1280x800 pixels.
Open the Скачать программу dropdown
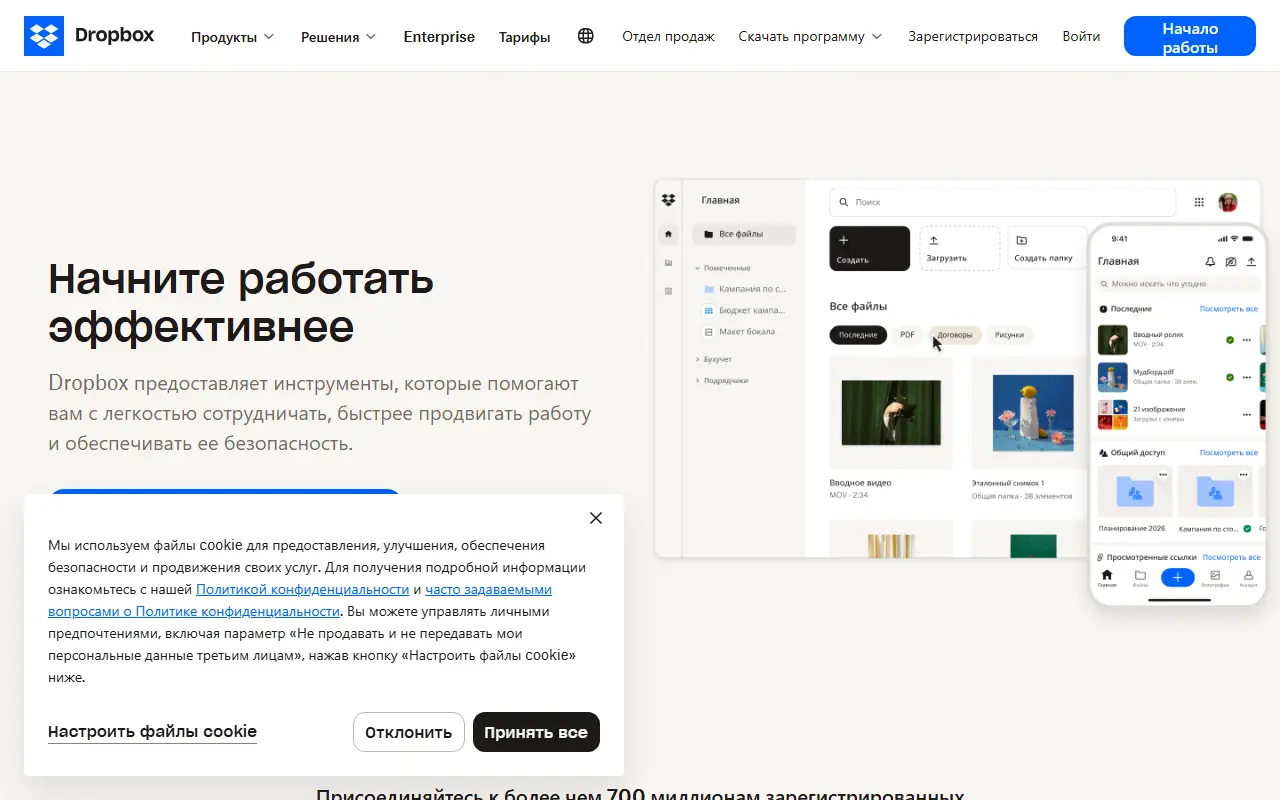[x=810, y=36]
